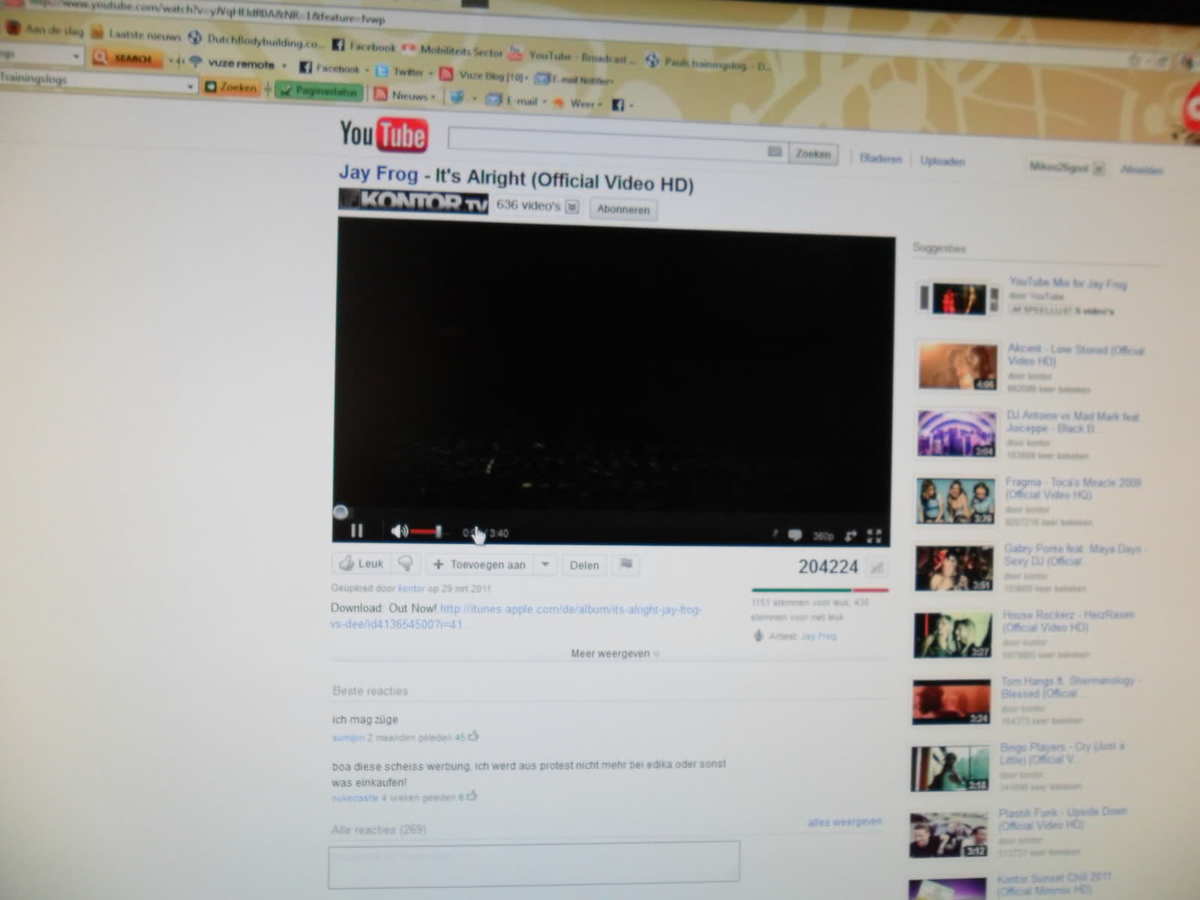Viewport: 1200px width, 900px height.
Task: Open the video statistics icon beside 204224
Action: pos(877,568)
